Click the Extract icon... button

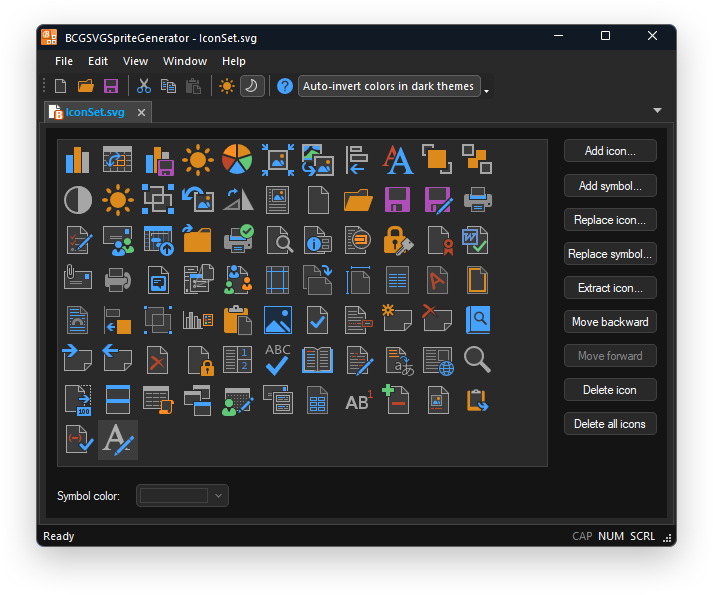610,287
